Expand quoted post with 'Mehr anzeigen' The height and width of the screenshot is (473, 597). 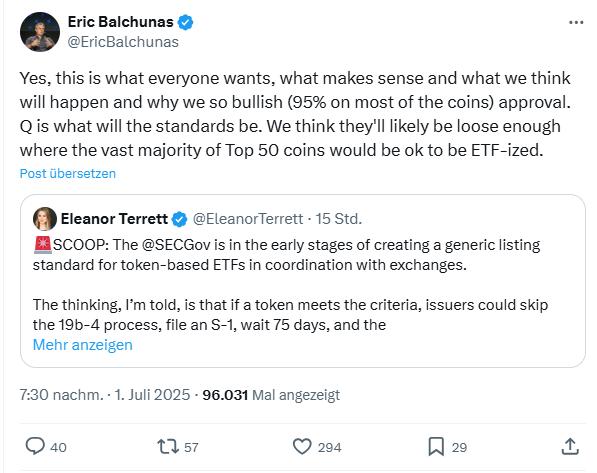pyautogui.click(x=83, y=345)
